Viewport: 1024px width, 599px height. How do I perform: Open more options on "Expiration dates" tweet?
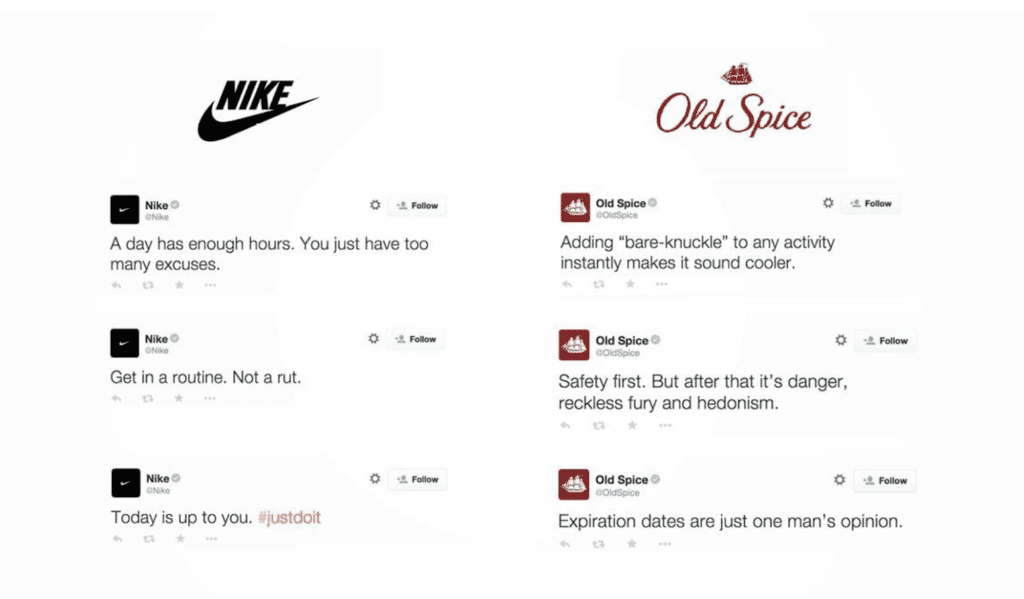(665, 544)
